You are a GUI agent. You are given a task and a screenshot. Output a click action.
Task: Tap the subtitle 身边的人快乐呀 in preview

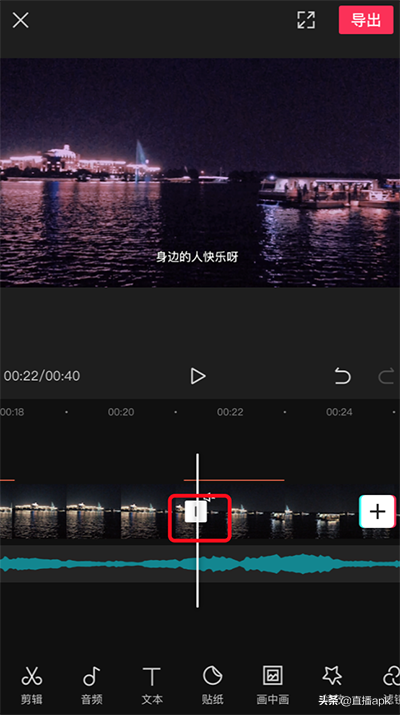pyautogui.click(x=197, y=257)
